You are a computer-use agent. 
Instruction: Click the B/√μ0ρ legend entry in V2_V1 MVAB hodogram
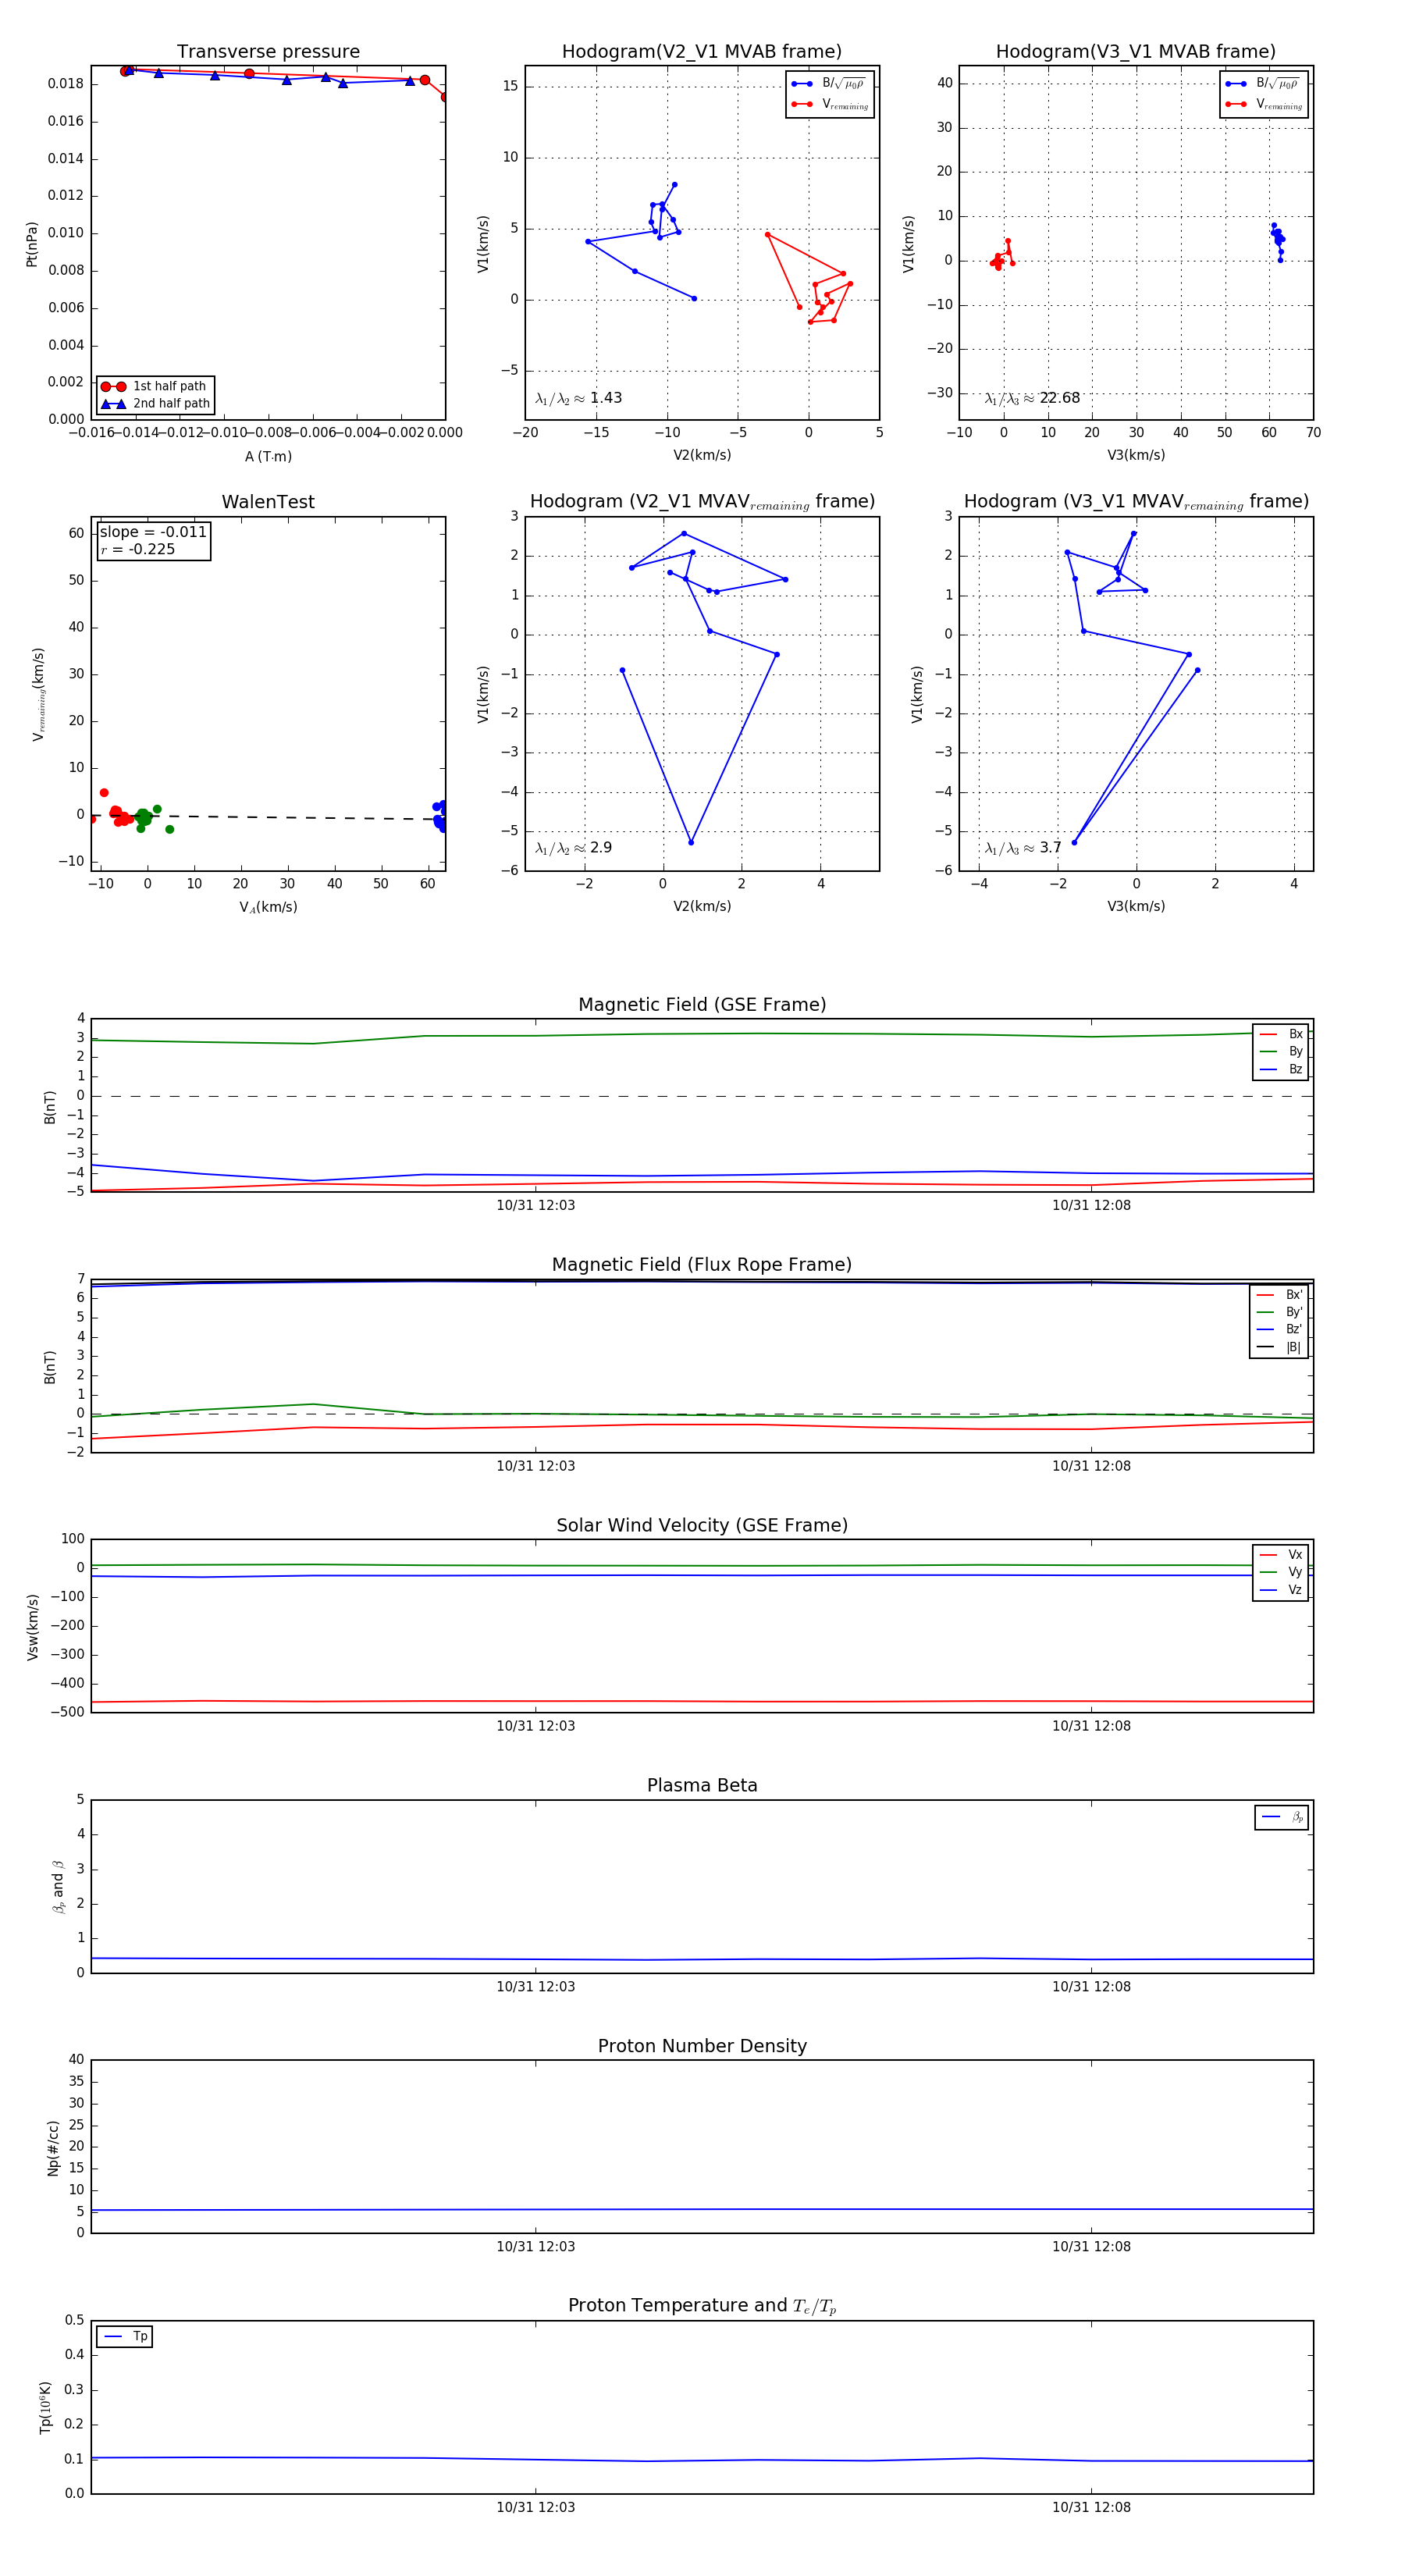click(830, 84)
